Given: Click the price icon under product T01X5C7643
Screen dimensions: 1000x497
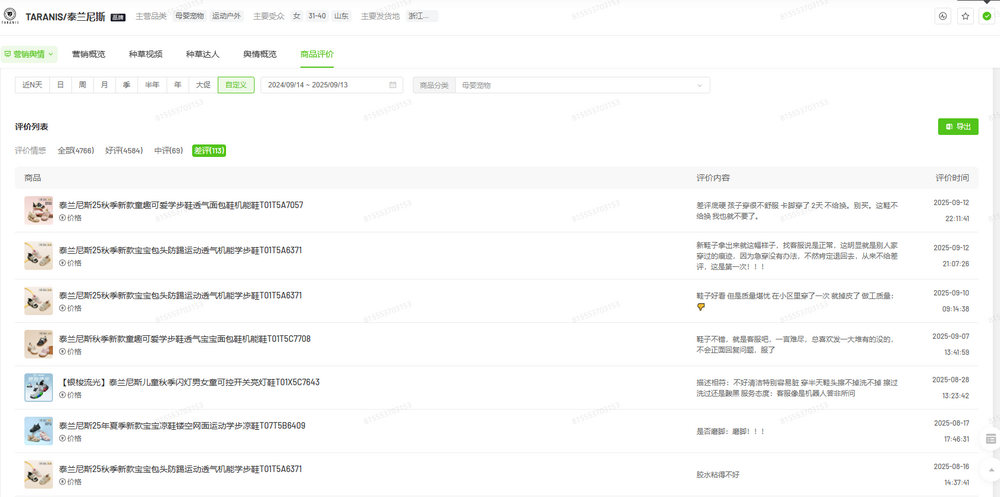Looking at the screenshot, I should (62, 395).
